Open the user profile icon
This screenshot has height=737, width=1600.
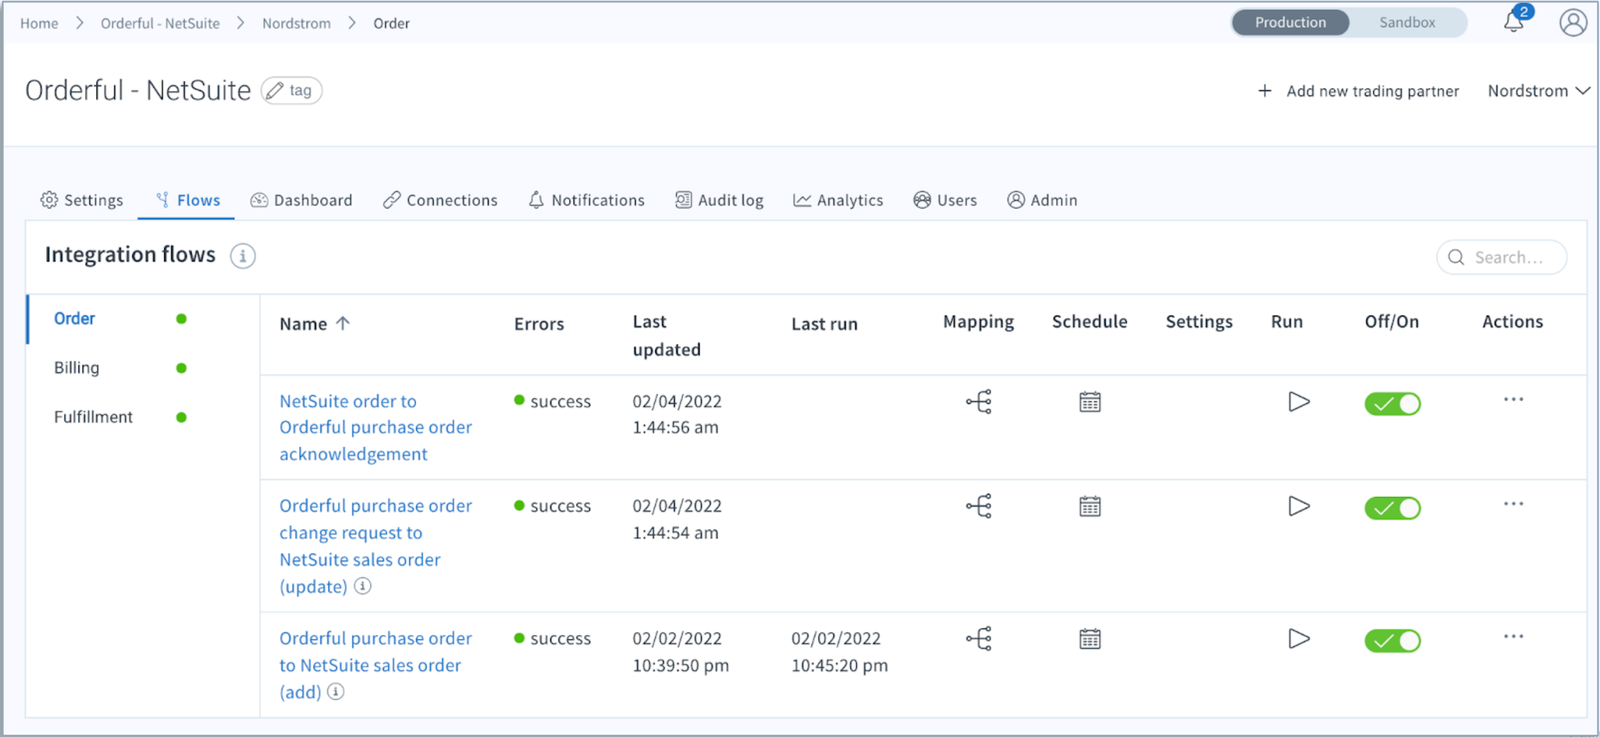1573,23
